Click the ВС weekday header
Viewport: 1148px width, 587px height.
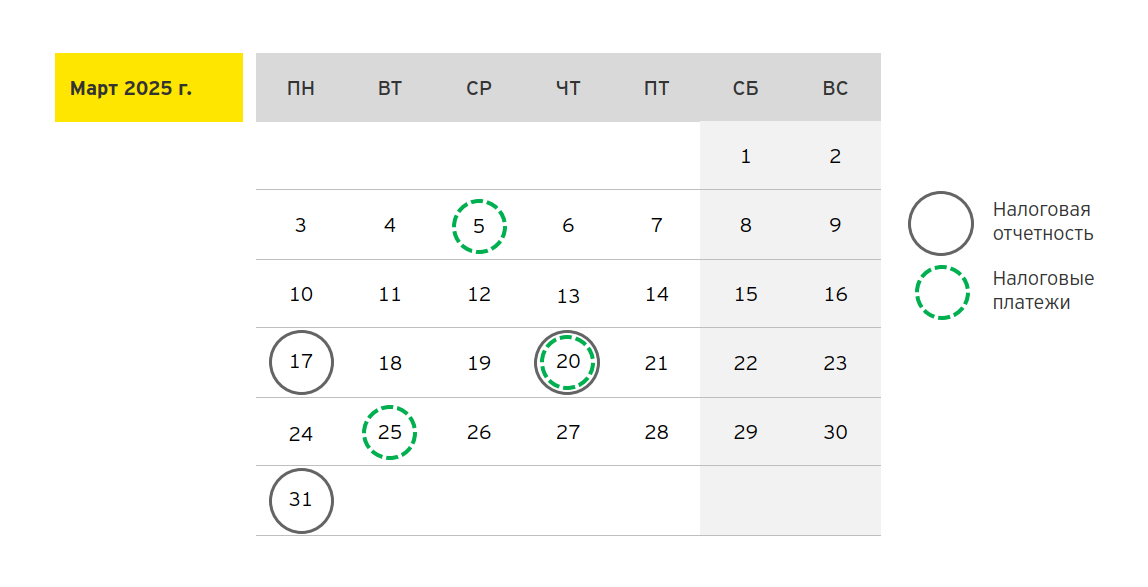point(835,88)
